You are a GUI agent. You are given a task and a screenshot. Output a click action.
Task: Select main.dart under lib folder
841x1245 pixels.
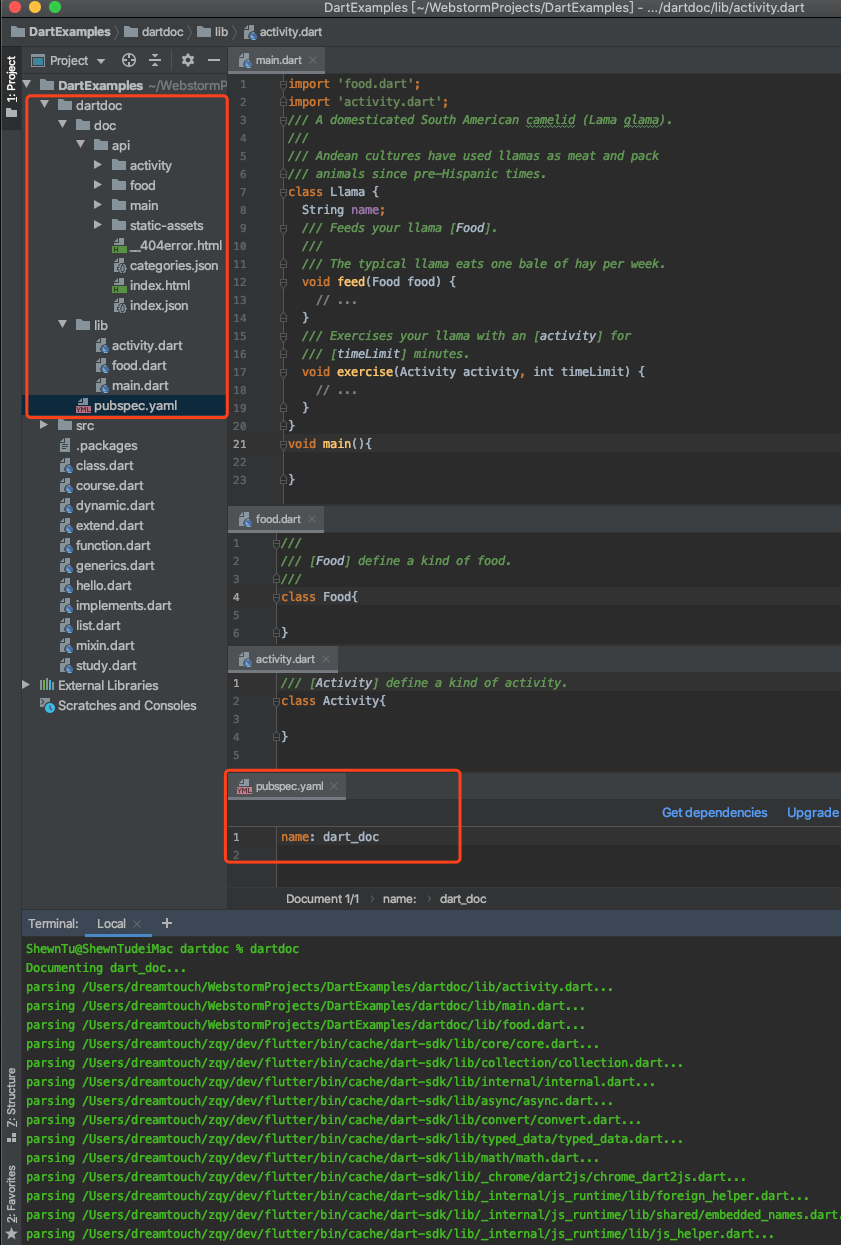[131, 385]
